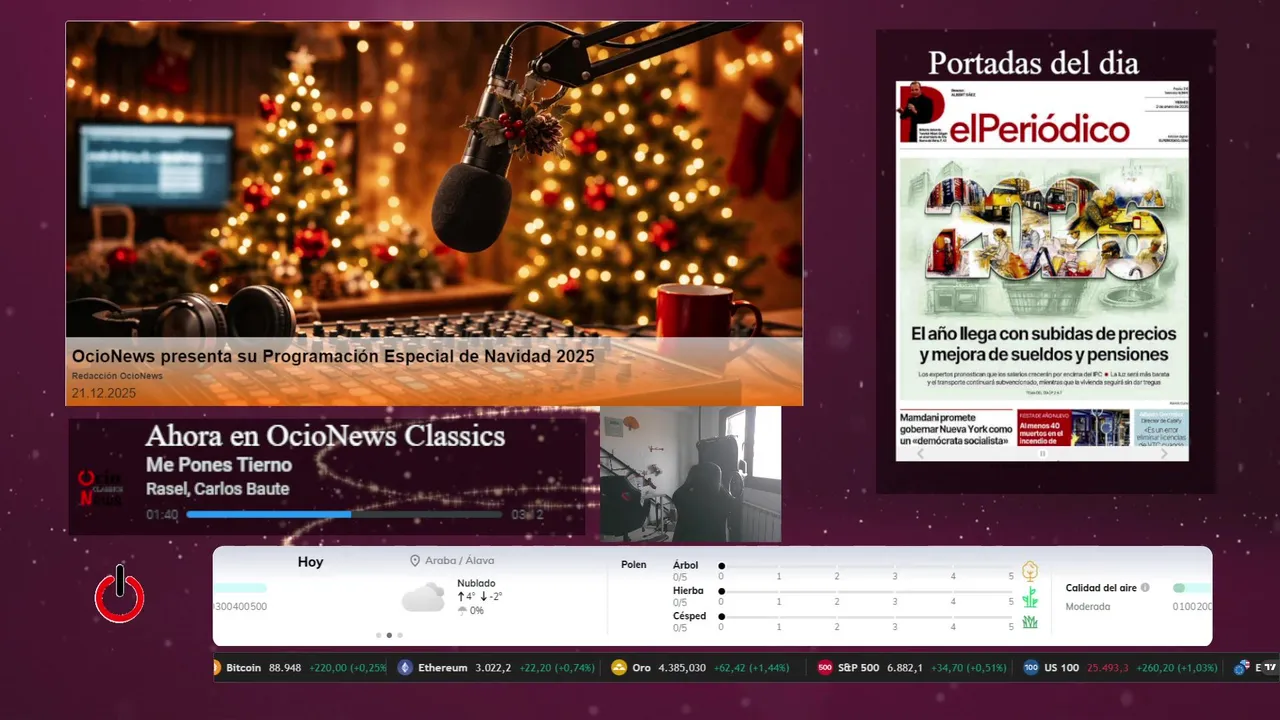The height and width of the screenshot is (720, 1280).
Task: Open the OcioNews Navidad 2025 headline
Action: click(333, 356)
